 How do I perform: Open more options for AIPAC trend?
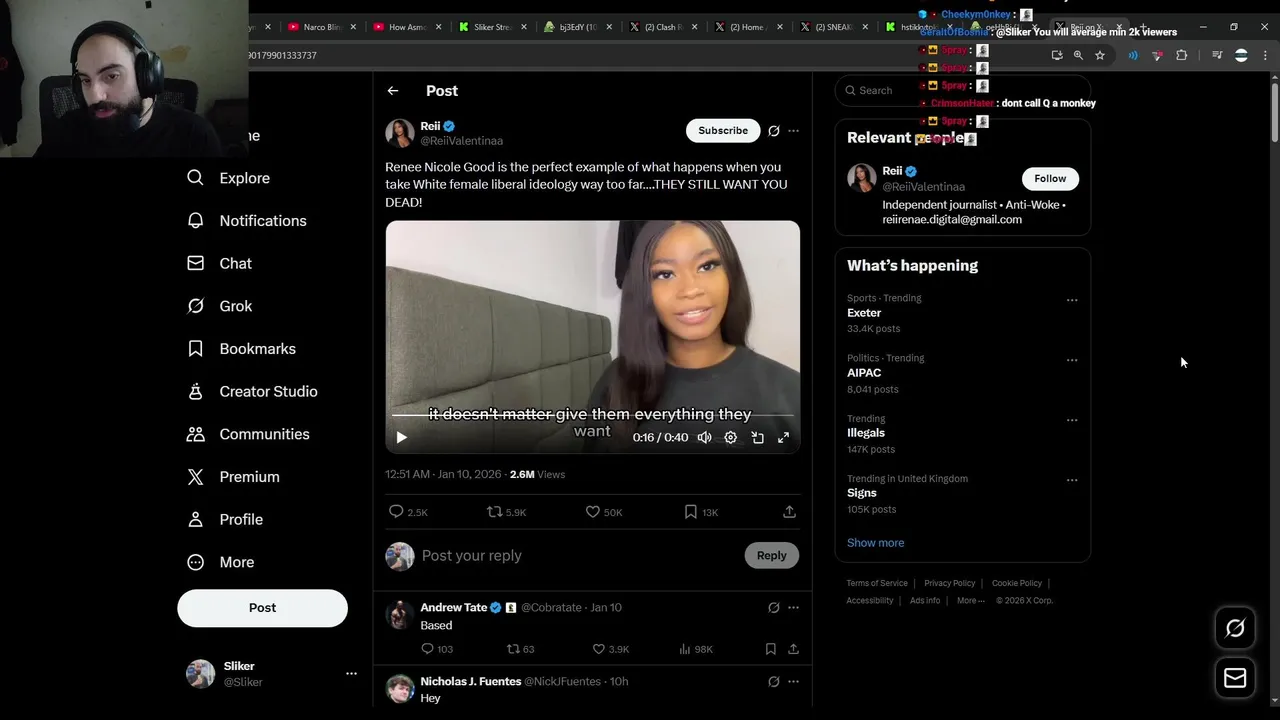(x=1072, y=360)
